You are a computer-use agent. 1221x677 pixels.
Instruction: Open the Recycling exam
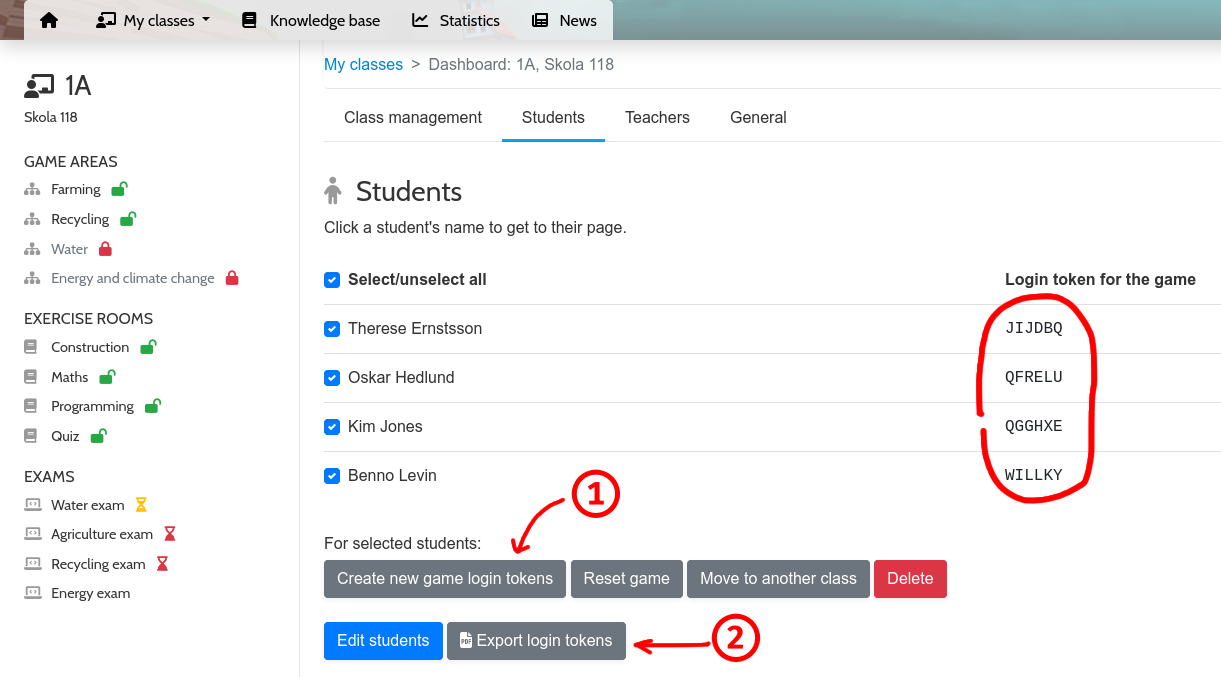click(98, 565)
